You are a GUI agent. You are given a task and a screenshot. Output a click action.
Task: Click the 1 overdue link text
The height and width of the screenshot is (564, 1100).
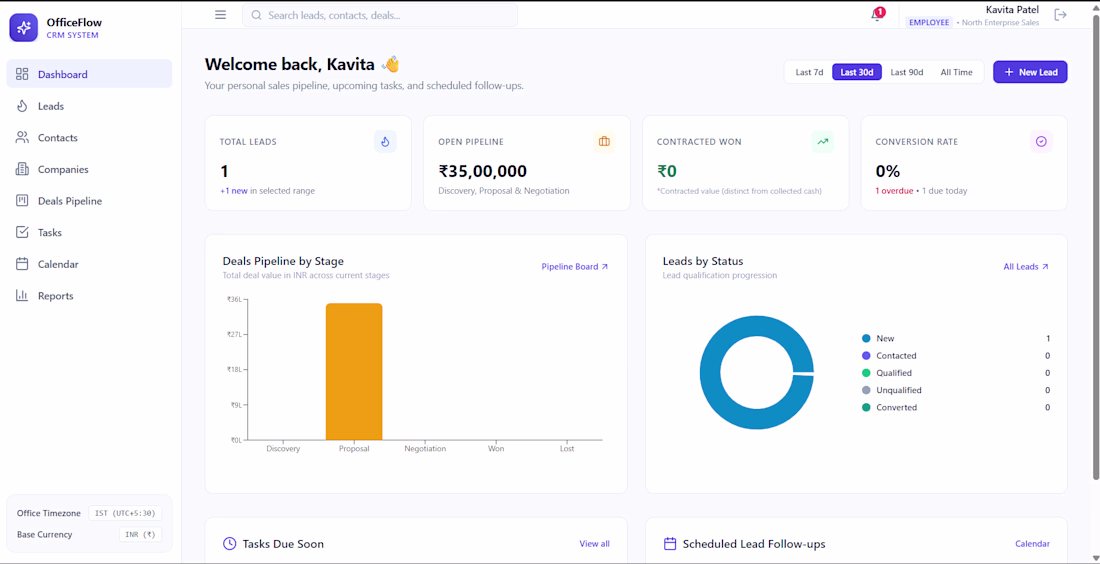894,191
